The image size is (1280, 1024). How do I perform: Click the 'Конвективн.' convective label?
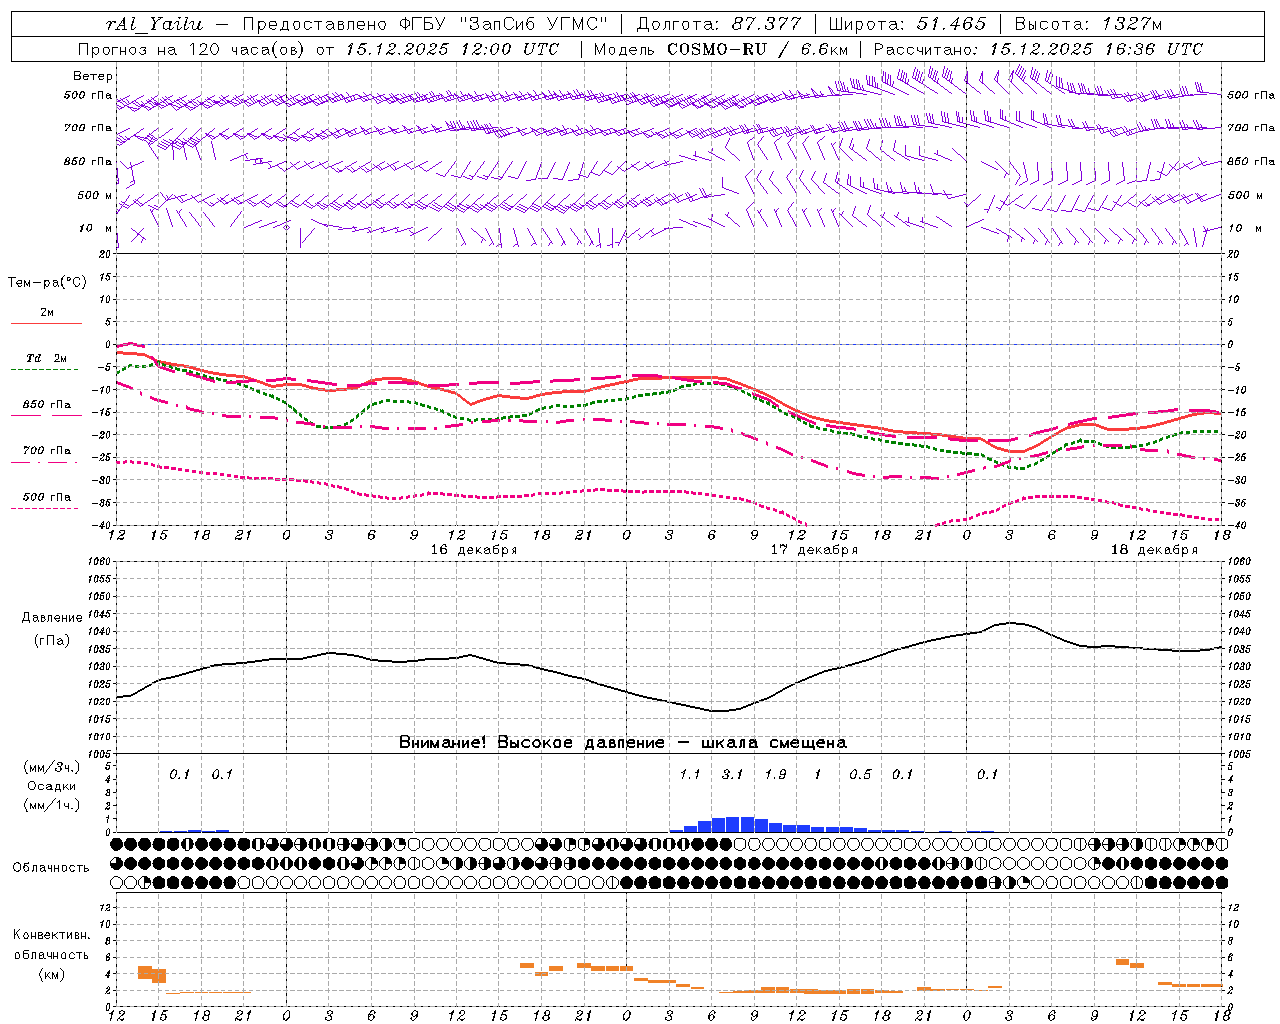[51, 935]
